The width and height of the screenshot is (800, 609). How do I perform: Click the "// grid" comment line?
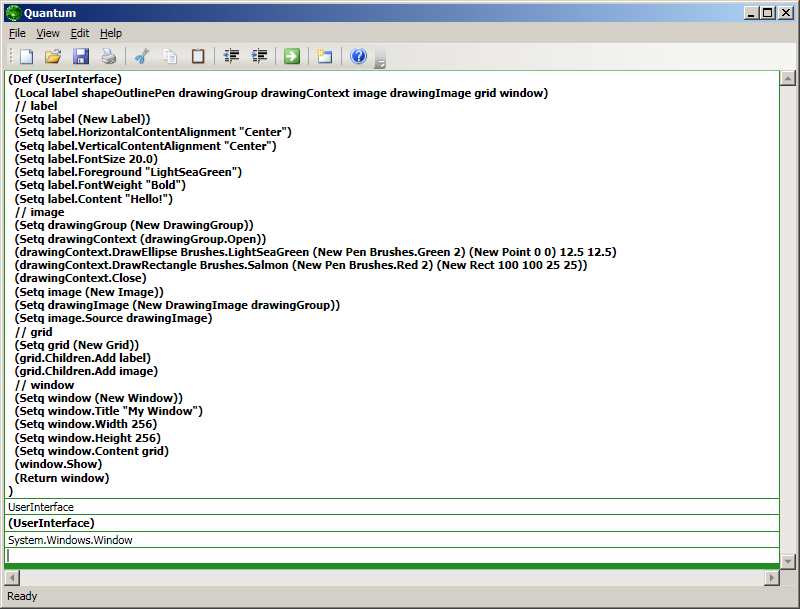click(33, 332)
